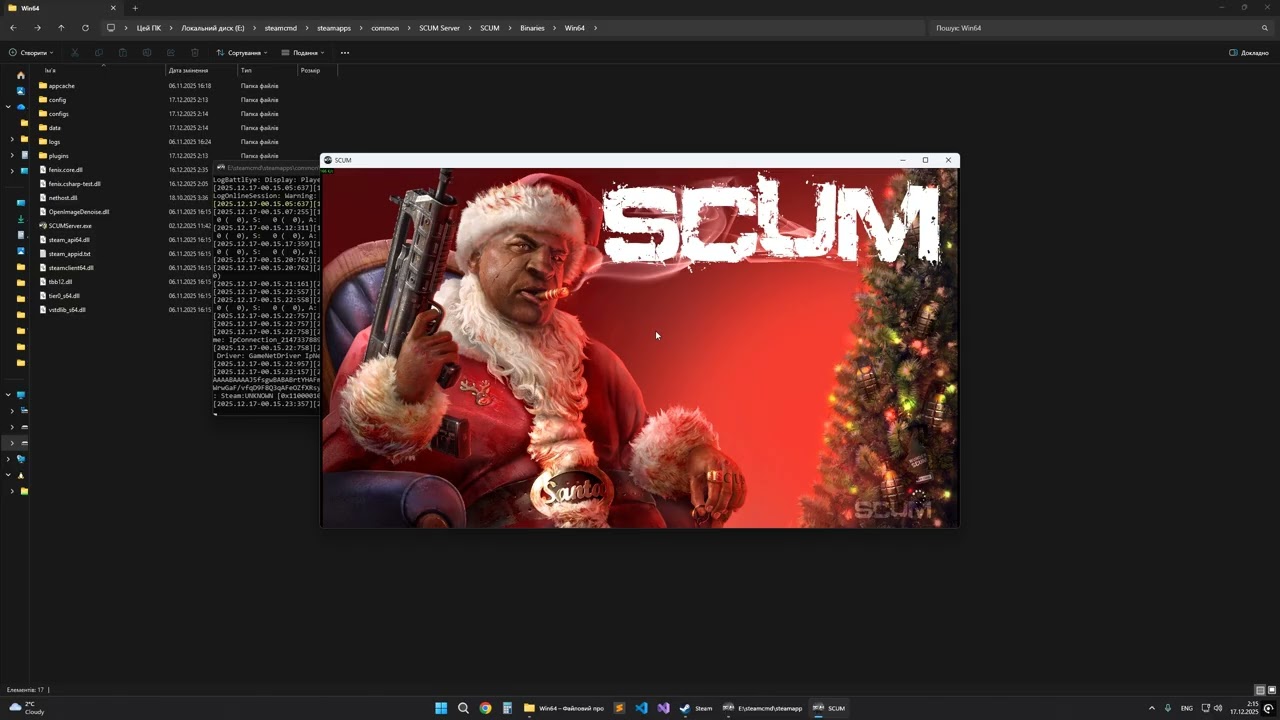
Task: Click the Rename toolbar icon
Action: [146, 53]
